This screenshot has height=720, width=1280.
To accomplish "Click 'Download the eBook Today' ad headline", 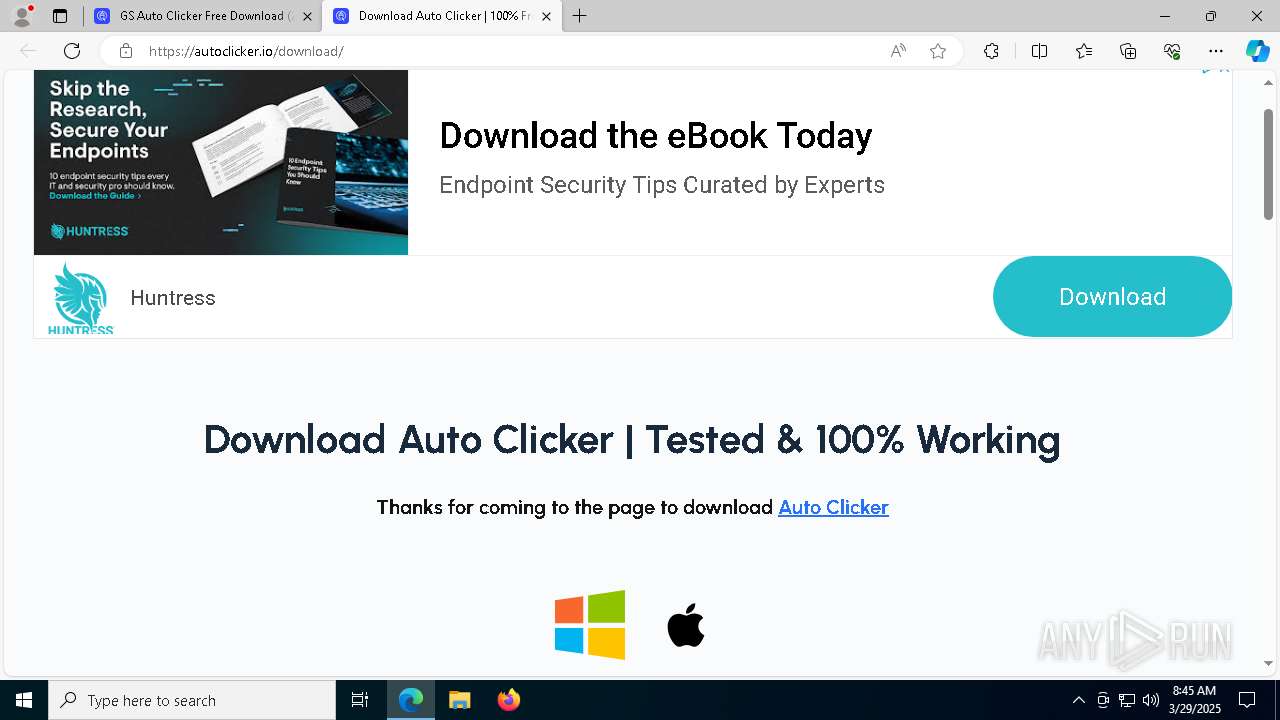I will 656,136.
